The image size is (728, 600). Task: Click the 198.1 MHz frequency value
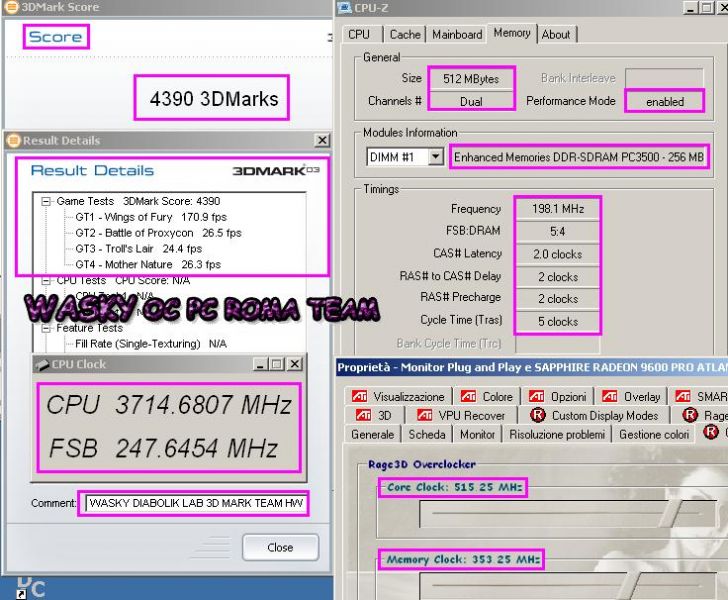point(558,209)
